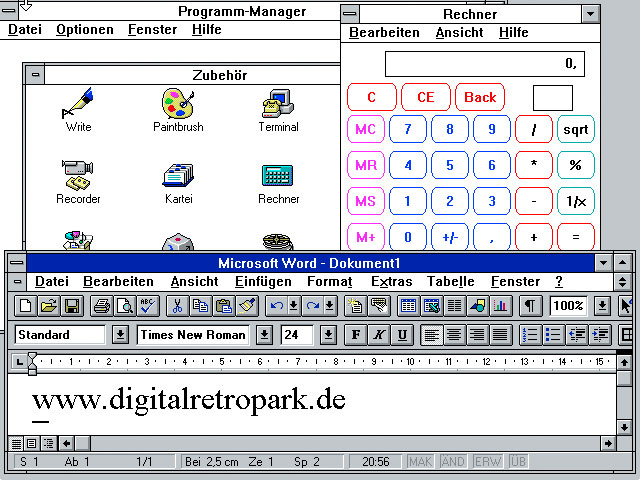Align the text left
This screenshot has height=480, width=640.
tap(432, 335)
